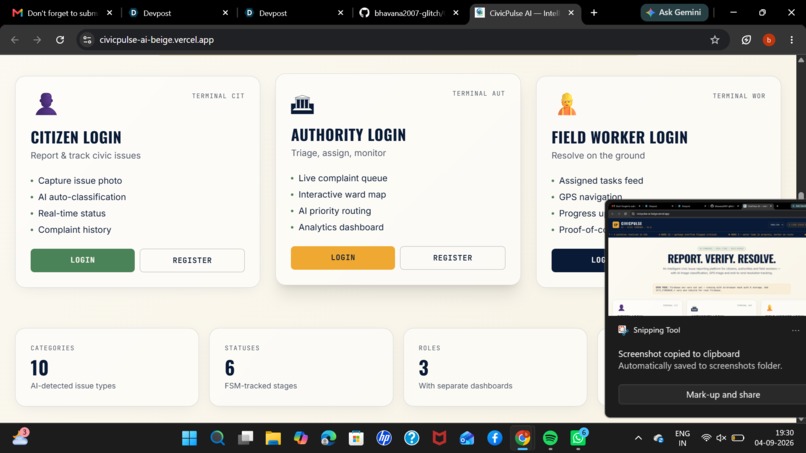Image resolution: width=806 pixels, height=453 pixels.
Task: Open the Get Help question mark app
Action: (412, 438)
